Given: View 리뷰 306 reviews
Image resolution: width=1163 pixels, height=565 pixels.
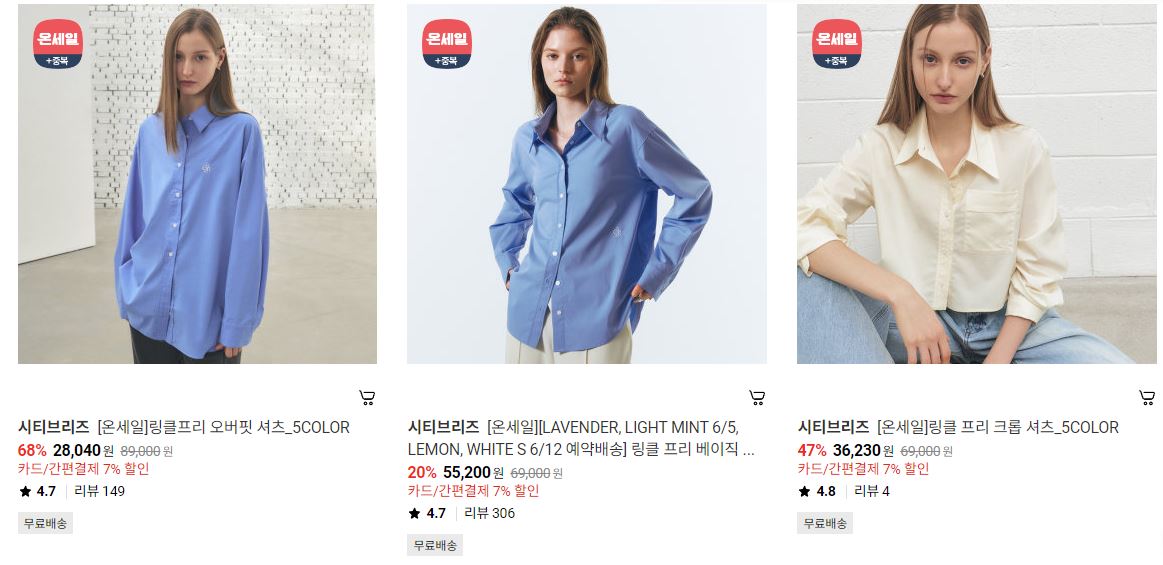Looking at the screenshot, I should 490,513.
